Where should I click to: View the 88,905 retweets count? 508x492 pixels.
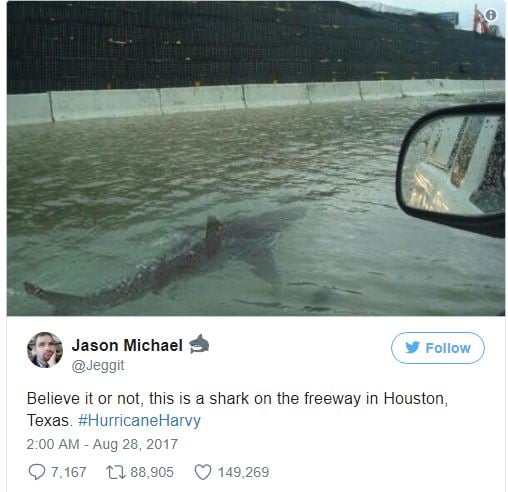[x=152, y=472]
